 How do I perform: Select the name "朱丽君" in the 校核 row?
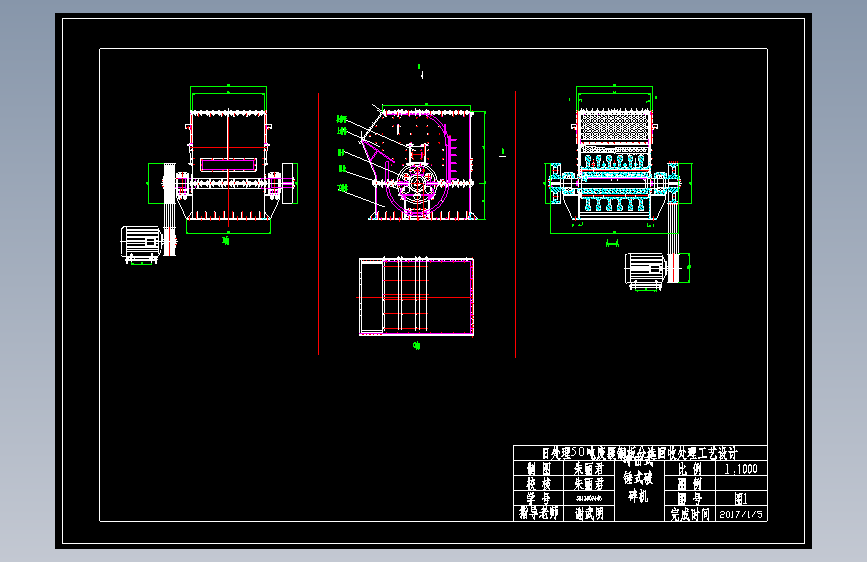pos(589,483)
